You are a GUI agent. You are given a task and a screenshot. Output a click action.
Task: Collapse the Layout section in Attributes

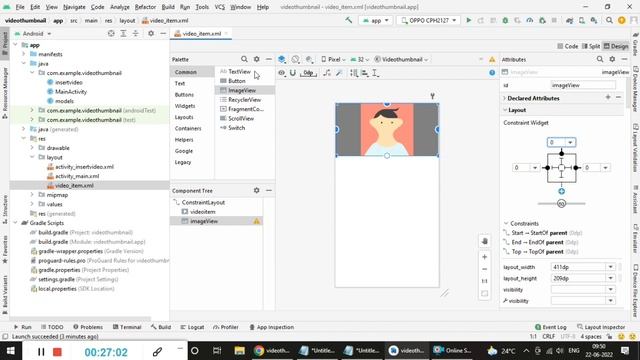click(505, 110)
